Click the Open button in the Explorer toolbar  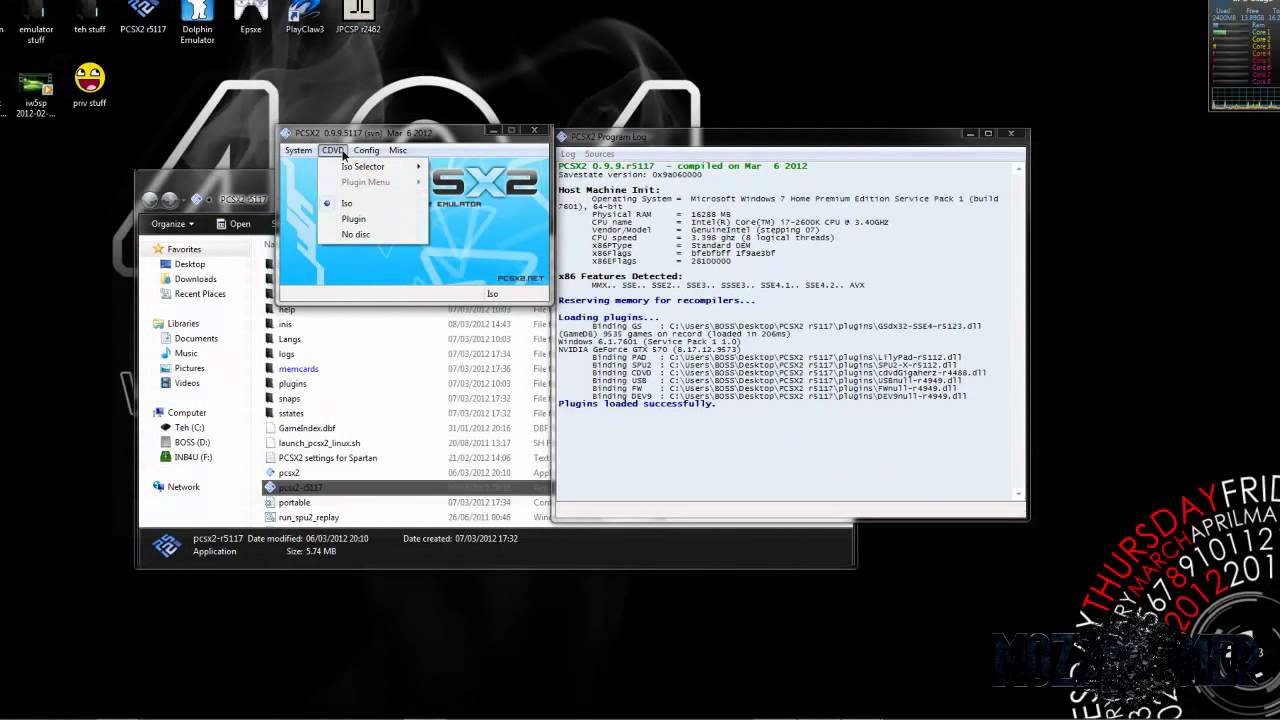[232, 224]
